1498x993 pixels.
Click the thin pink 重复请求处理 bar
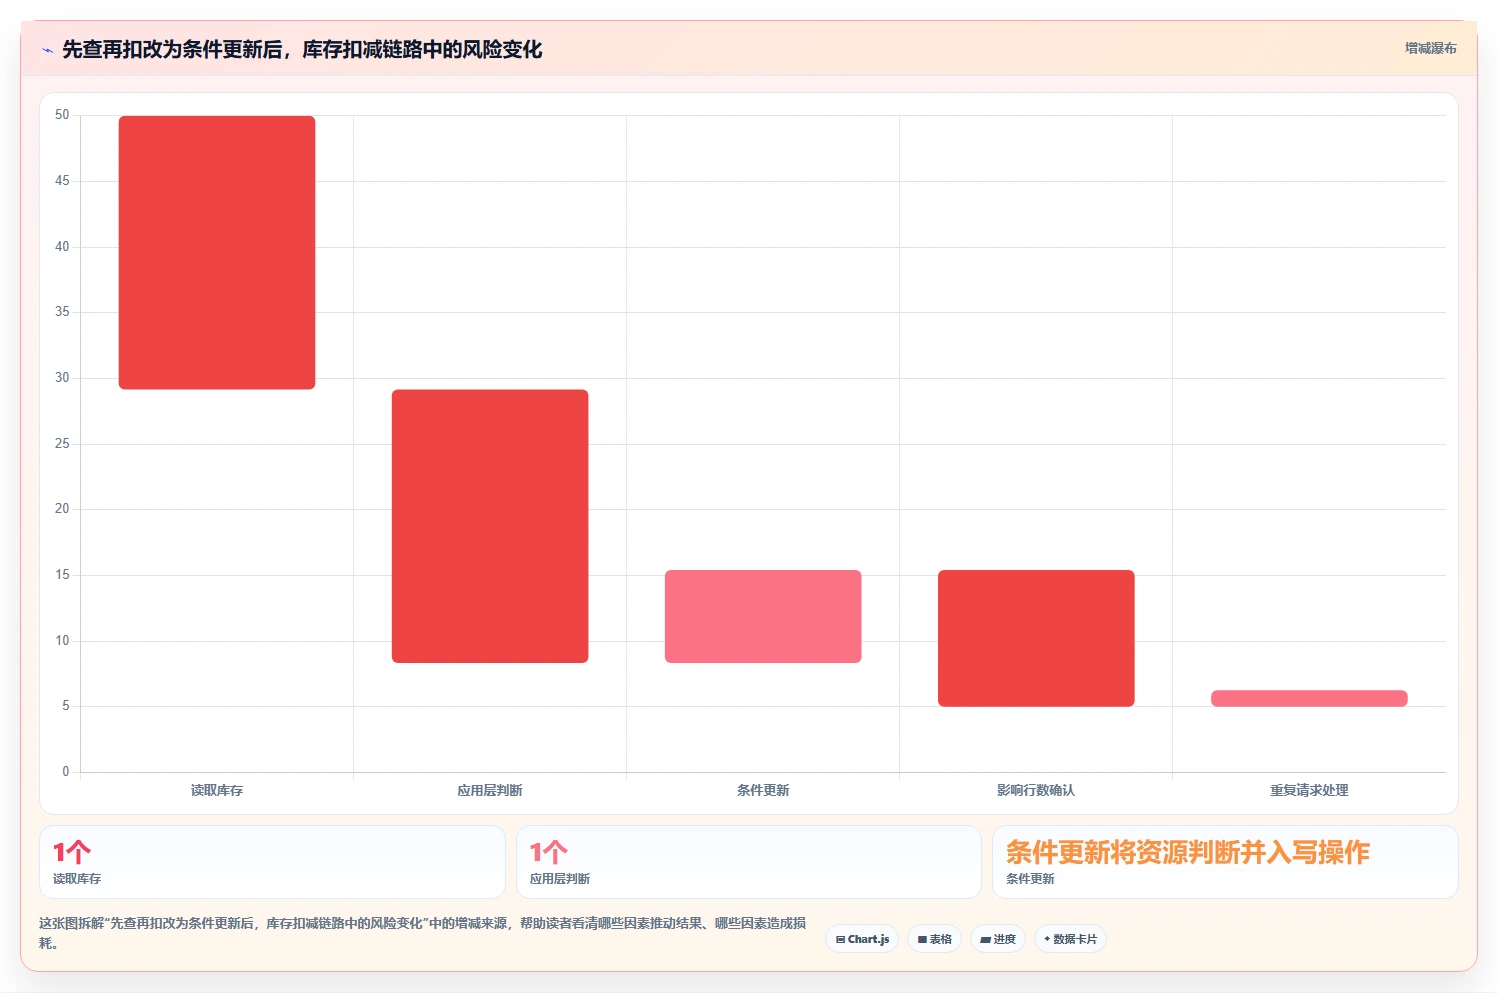[x=1309, y=698]
